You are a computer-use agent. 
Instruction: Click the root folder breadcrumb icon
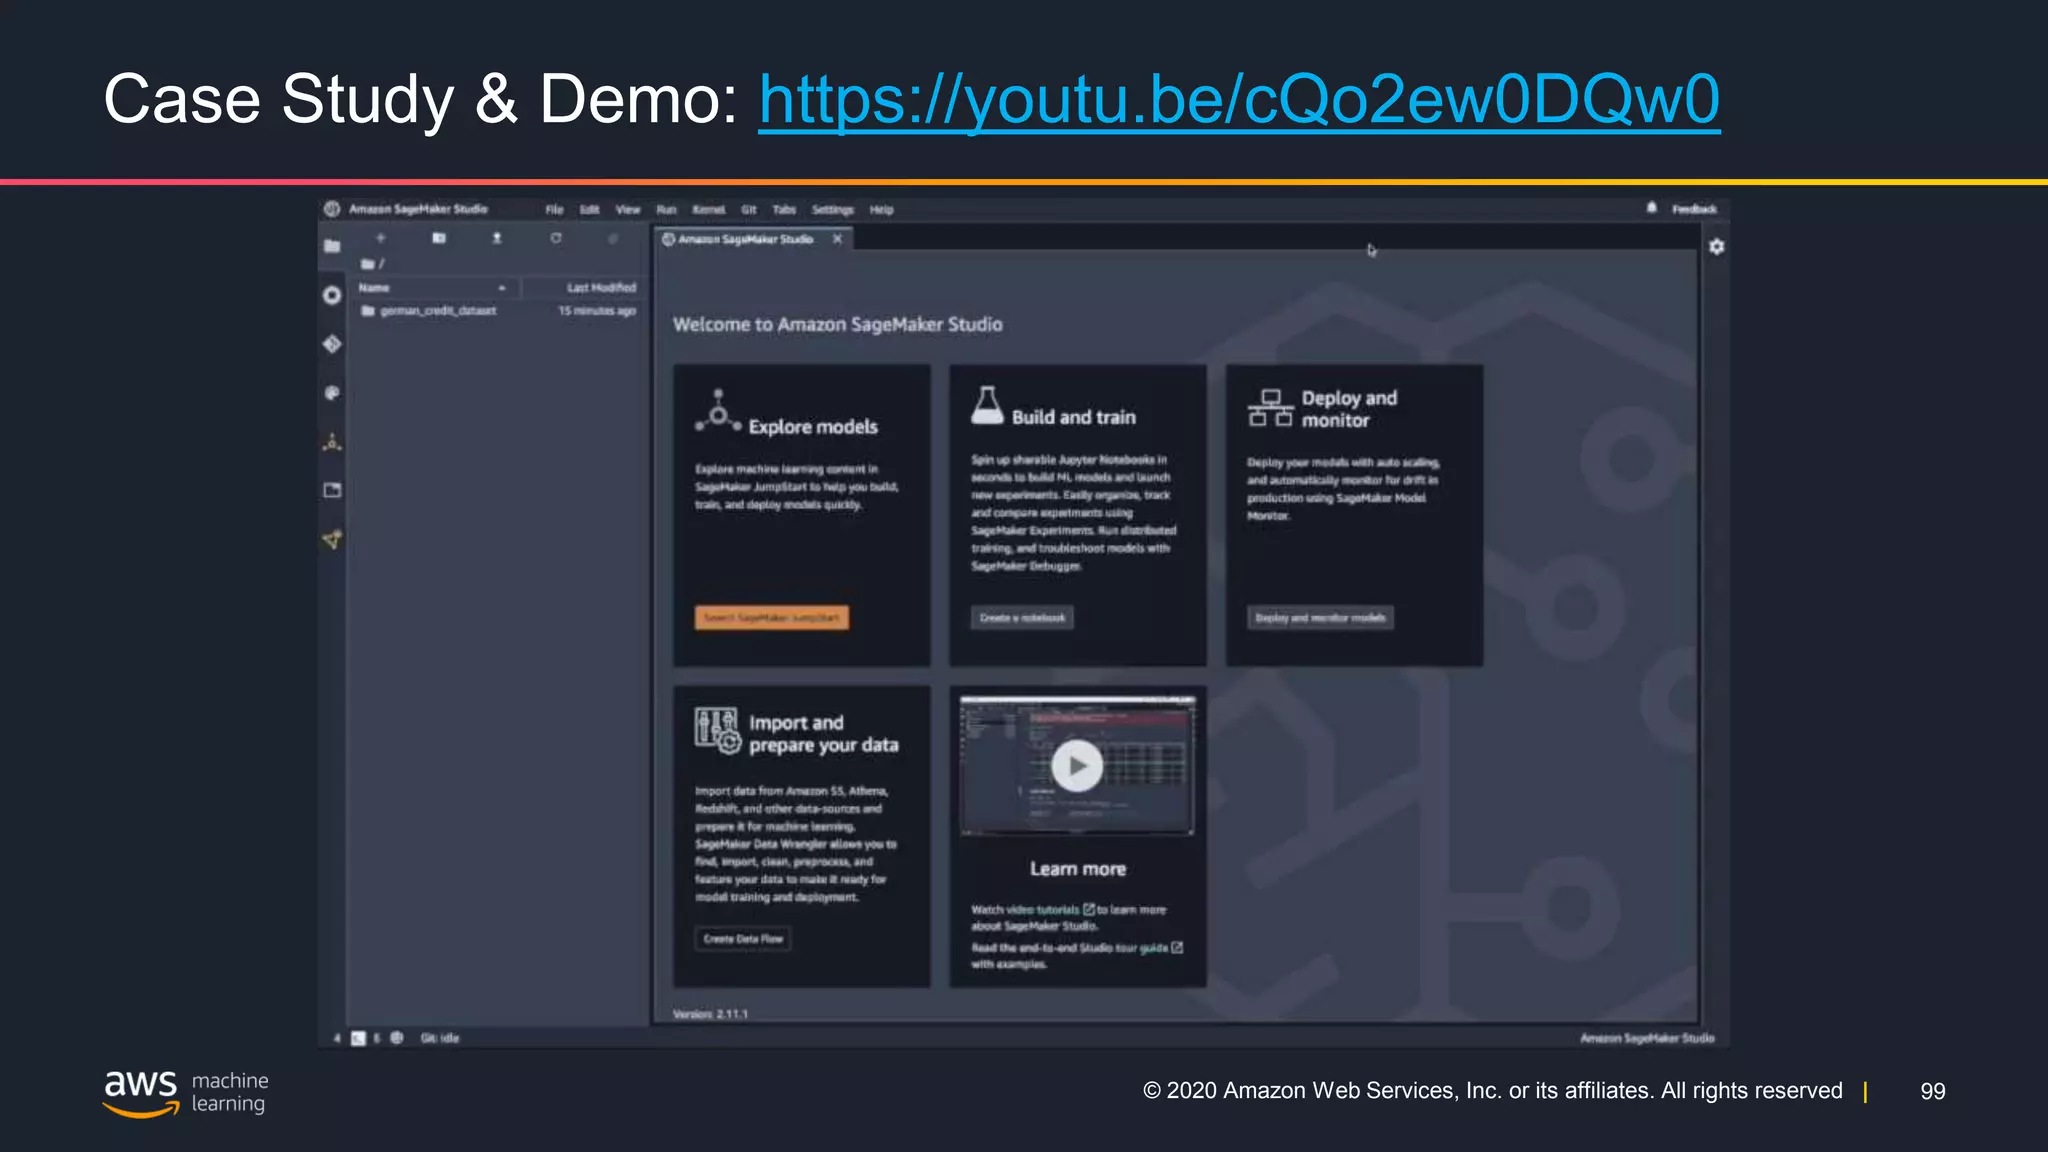pos(368,264)
